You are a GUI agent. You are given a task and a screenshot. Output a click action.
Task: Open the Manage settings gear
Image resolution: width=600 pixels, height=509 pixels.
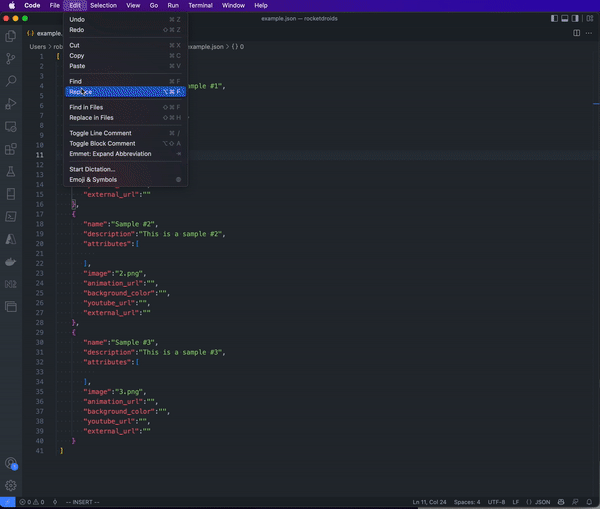click(x=11, y=485)
